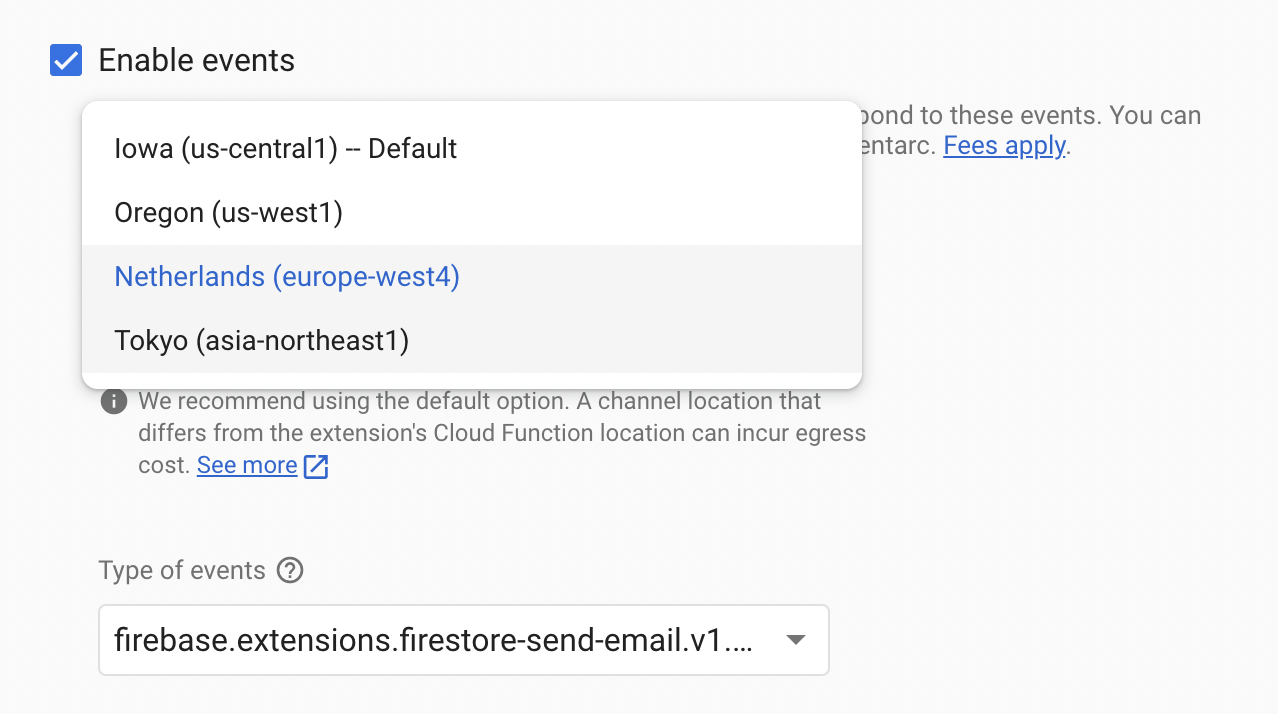Select Iowa (us-central1) default location
The image size is (1278, 714).
(x=286, y=148)
